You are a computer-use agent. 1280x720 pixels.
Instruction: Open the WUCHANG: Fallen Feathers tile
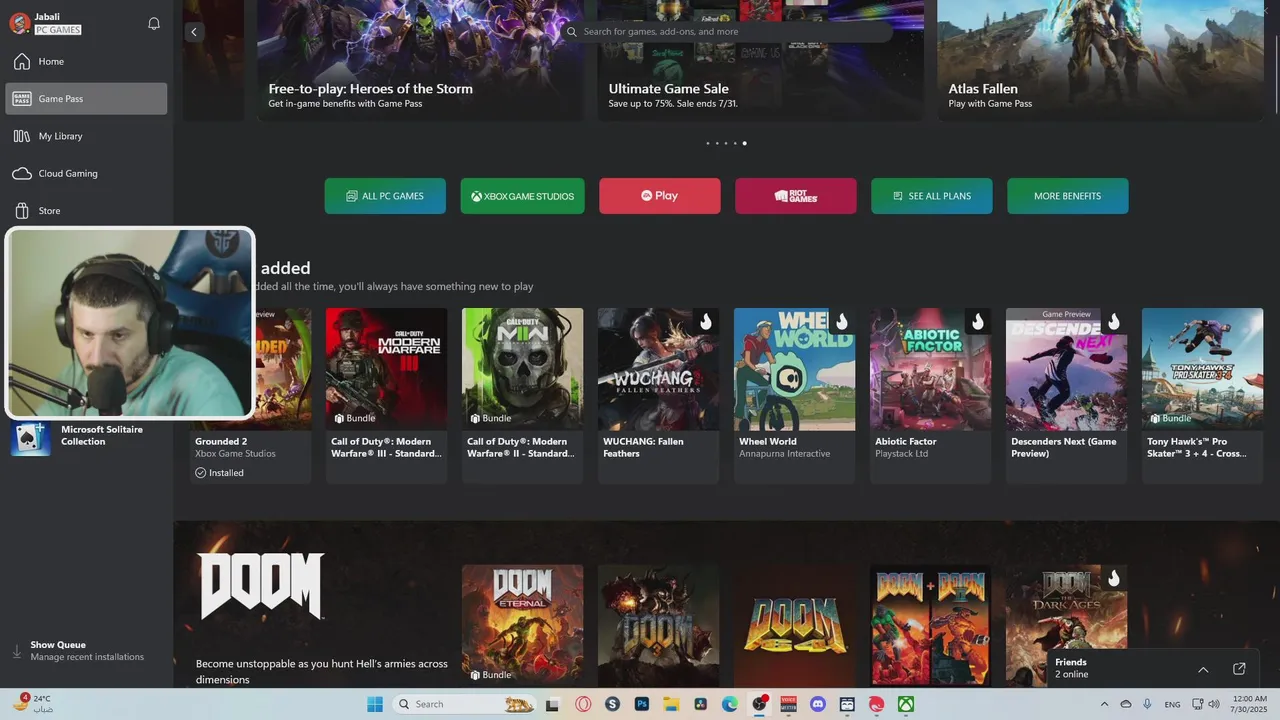coord(658,395)
